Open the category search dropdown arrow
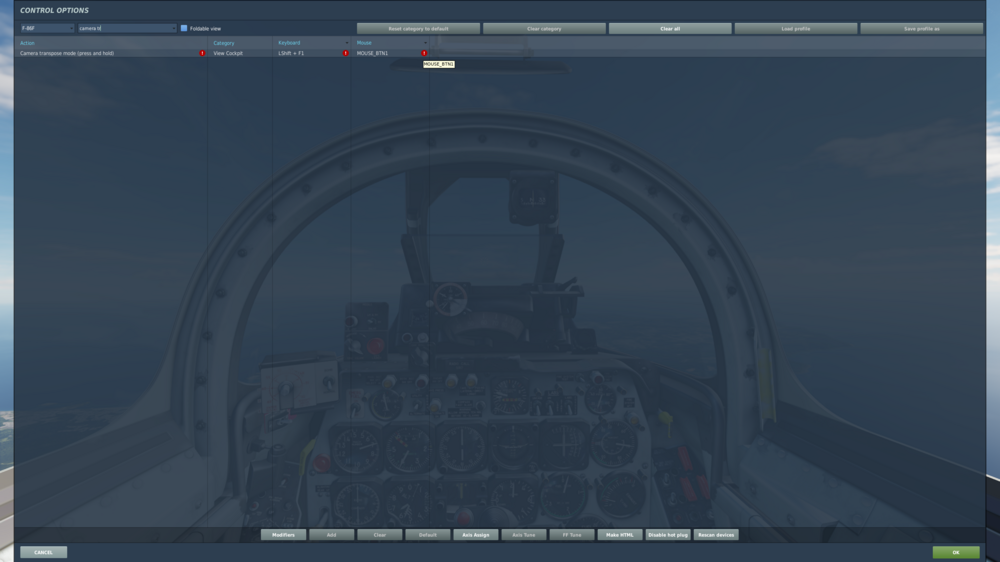The height and width of the screenshot is (562, 1000). pyautogui.click(x=173, y=28)
